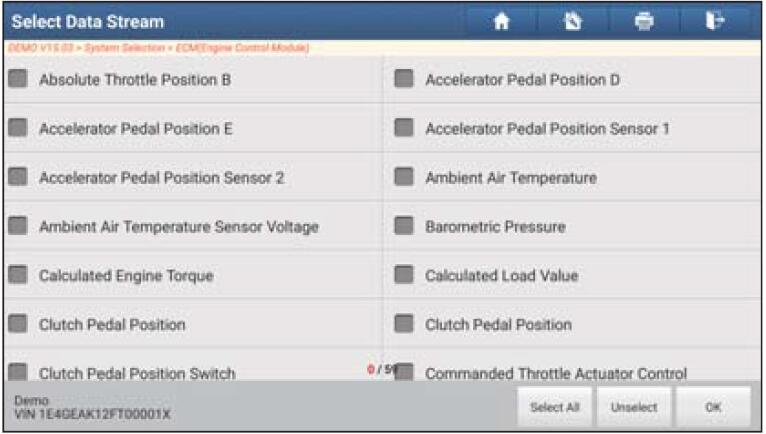The image size is (766, 434).
Task: Check Accelerator Pedal Position Sensor 2
Action: [x=18, y=177]
